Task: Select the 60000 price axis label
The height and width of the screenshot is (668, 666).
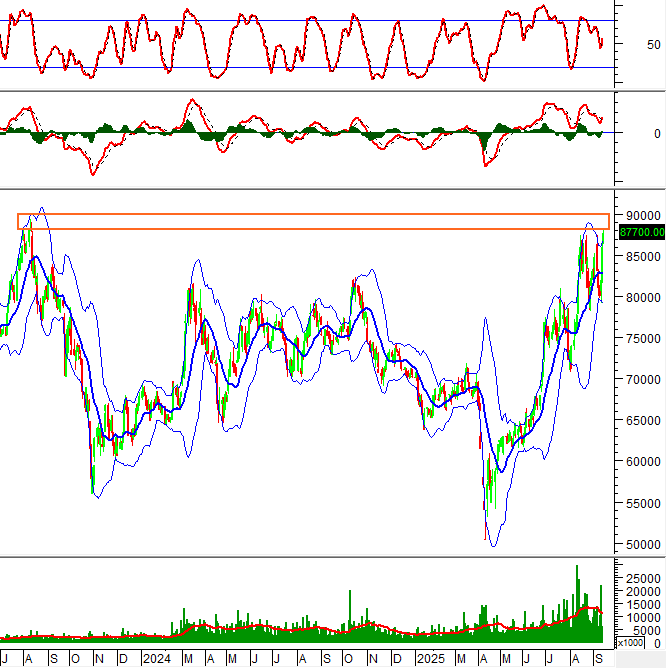Action: [x=643, y=461]
